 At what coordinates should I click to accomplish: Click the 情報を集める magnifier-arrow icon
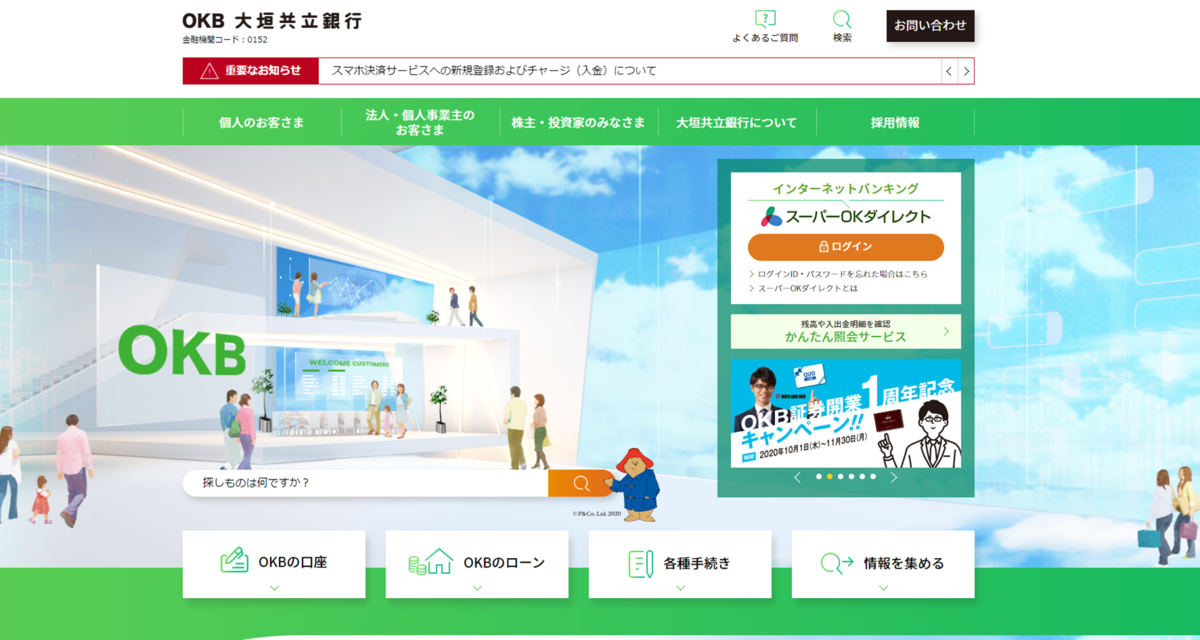[837, 563]
